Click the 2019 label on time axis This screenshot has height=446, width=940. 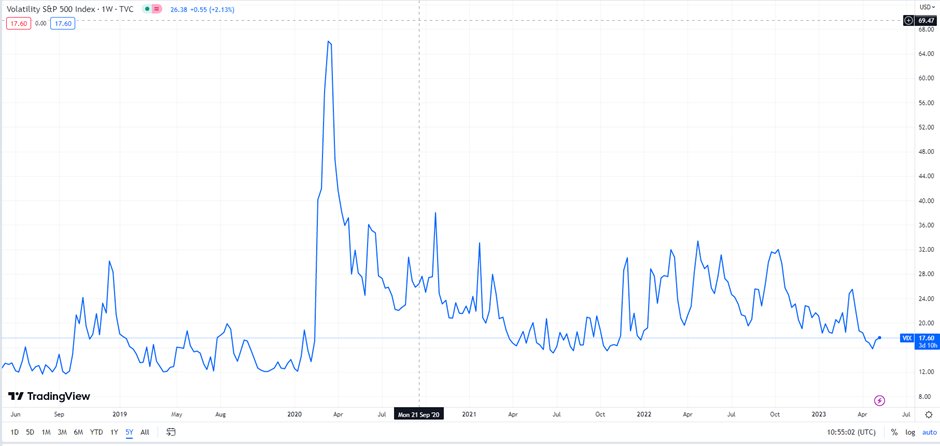119,414
